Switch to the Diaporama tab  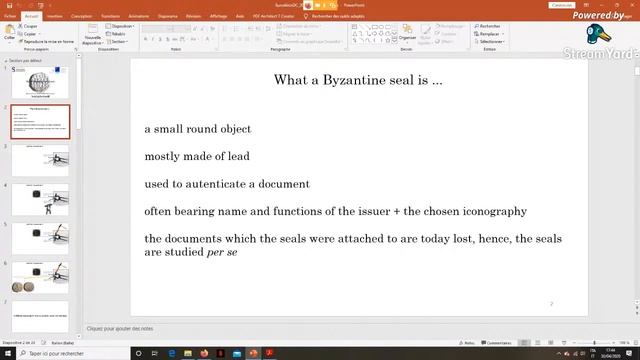168,16
